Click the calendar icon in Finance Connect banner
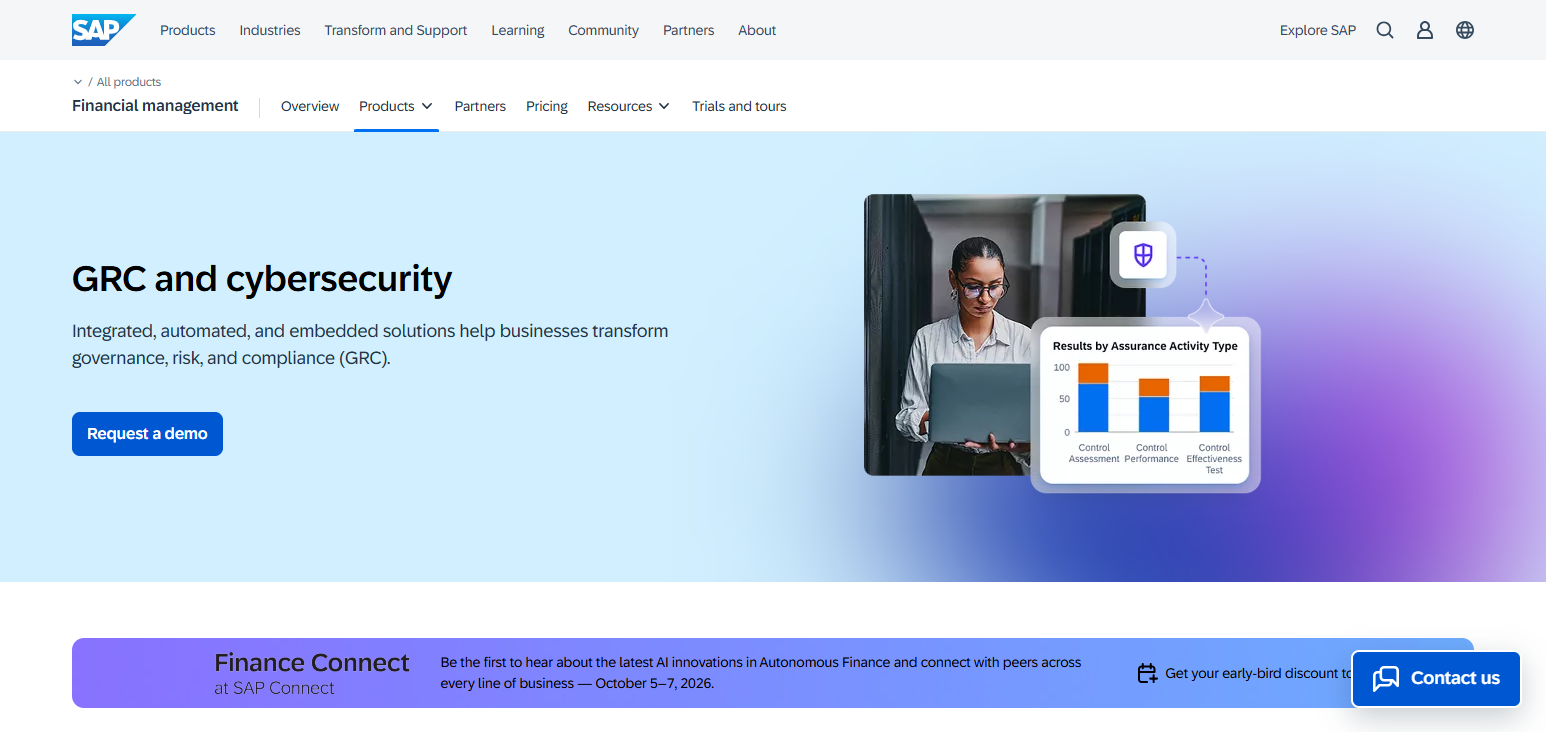The width and height of the screenshot is (1546, 732). point(1147,674)
